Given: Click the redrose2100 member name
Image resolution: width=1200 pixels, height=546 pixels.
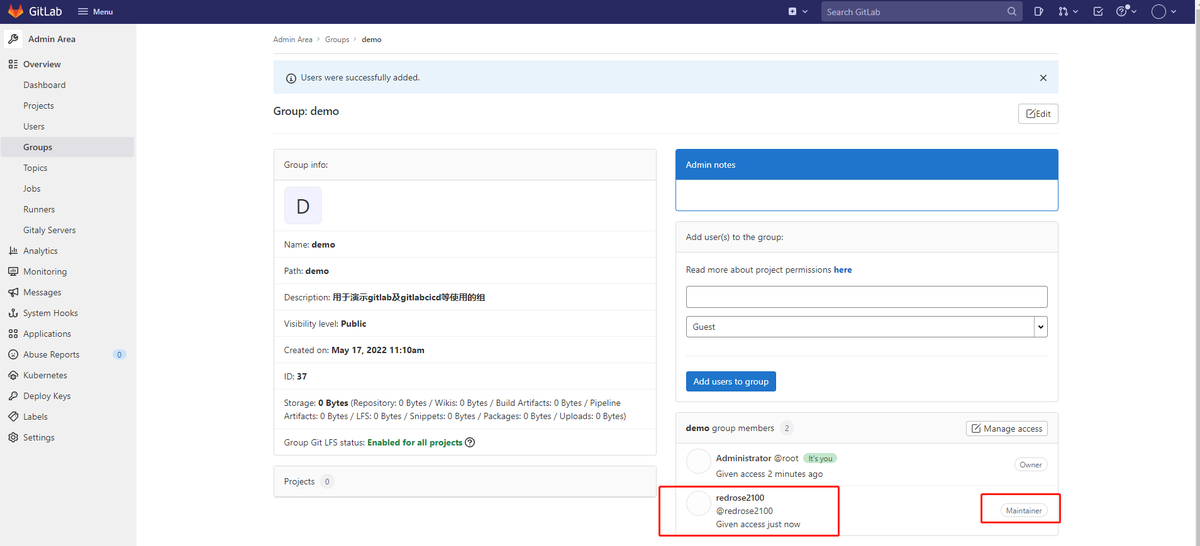Looking at the screenshot, I should [740, 498].
